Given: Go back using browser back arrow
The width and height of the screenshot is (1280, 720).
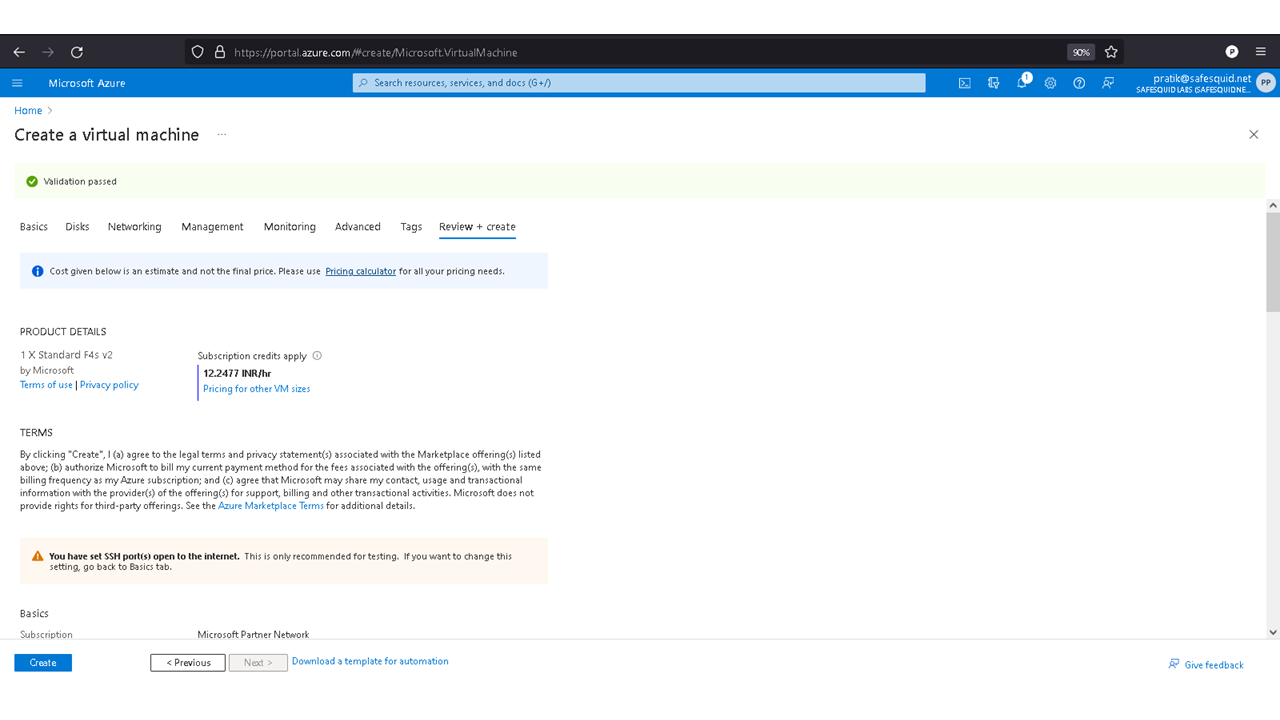Looking at the screenshot, I should click(19, 52).
